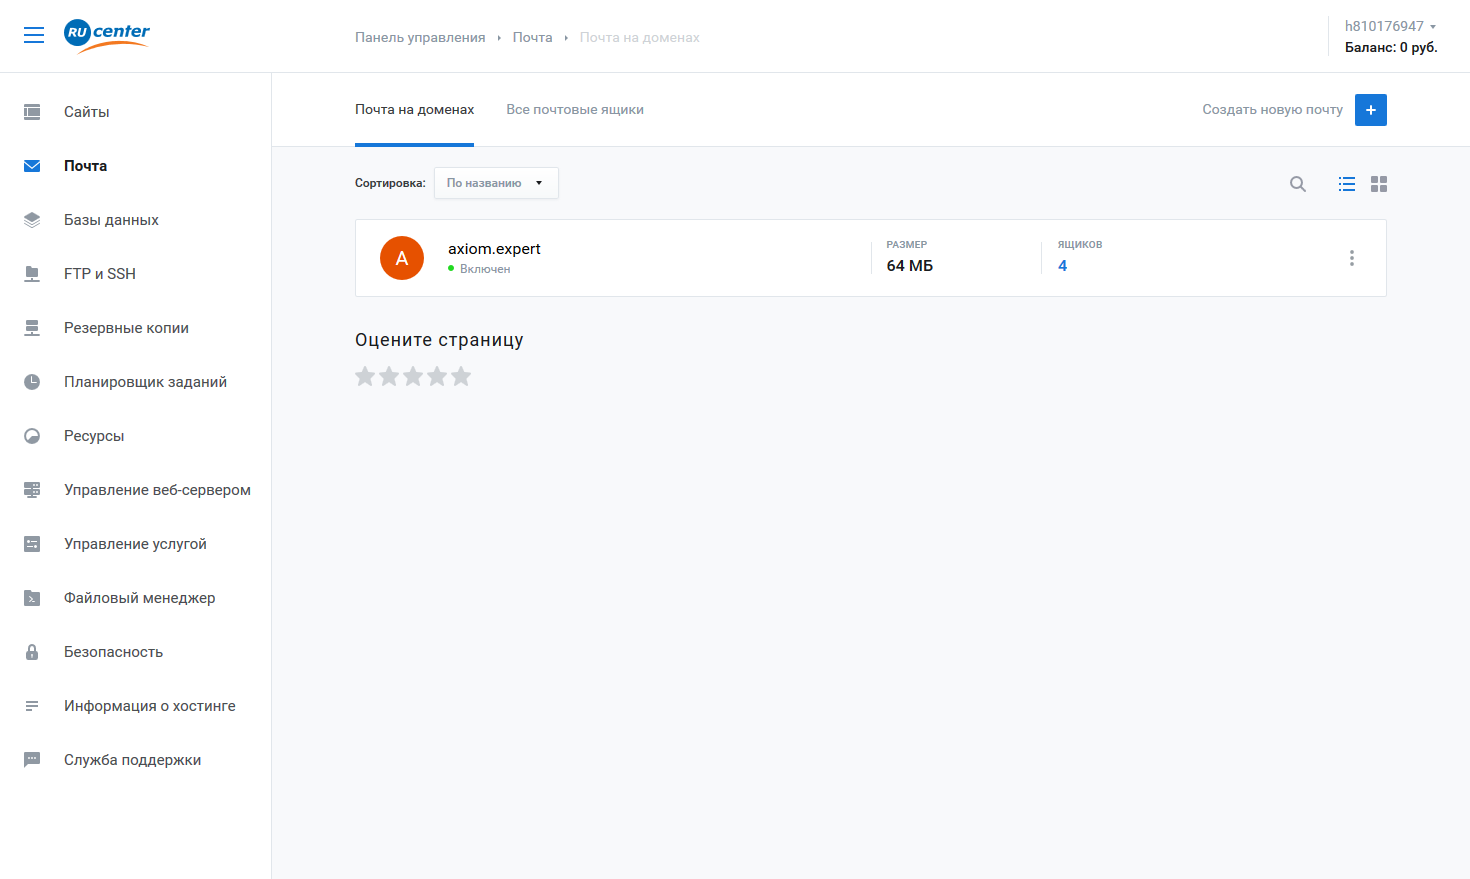Open the sorting dropdown "По названию"
Image resolution: width=1470 pixels, height=879 pixels.
[x=496, y=183]
